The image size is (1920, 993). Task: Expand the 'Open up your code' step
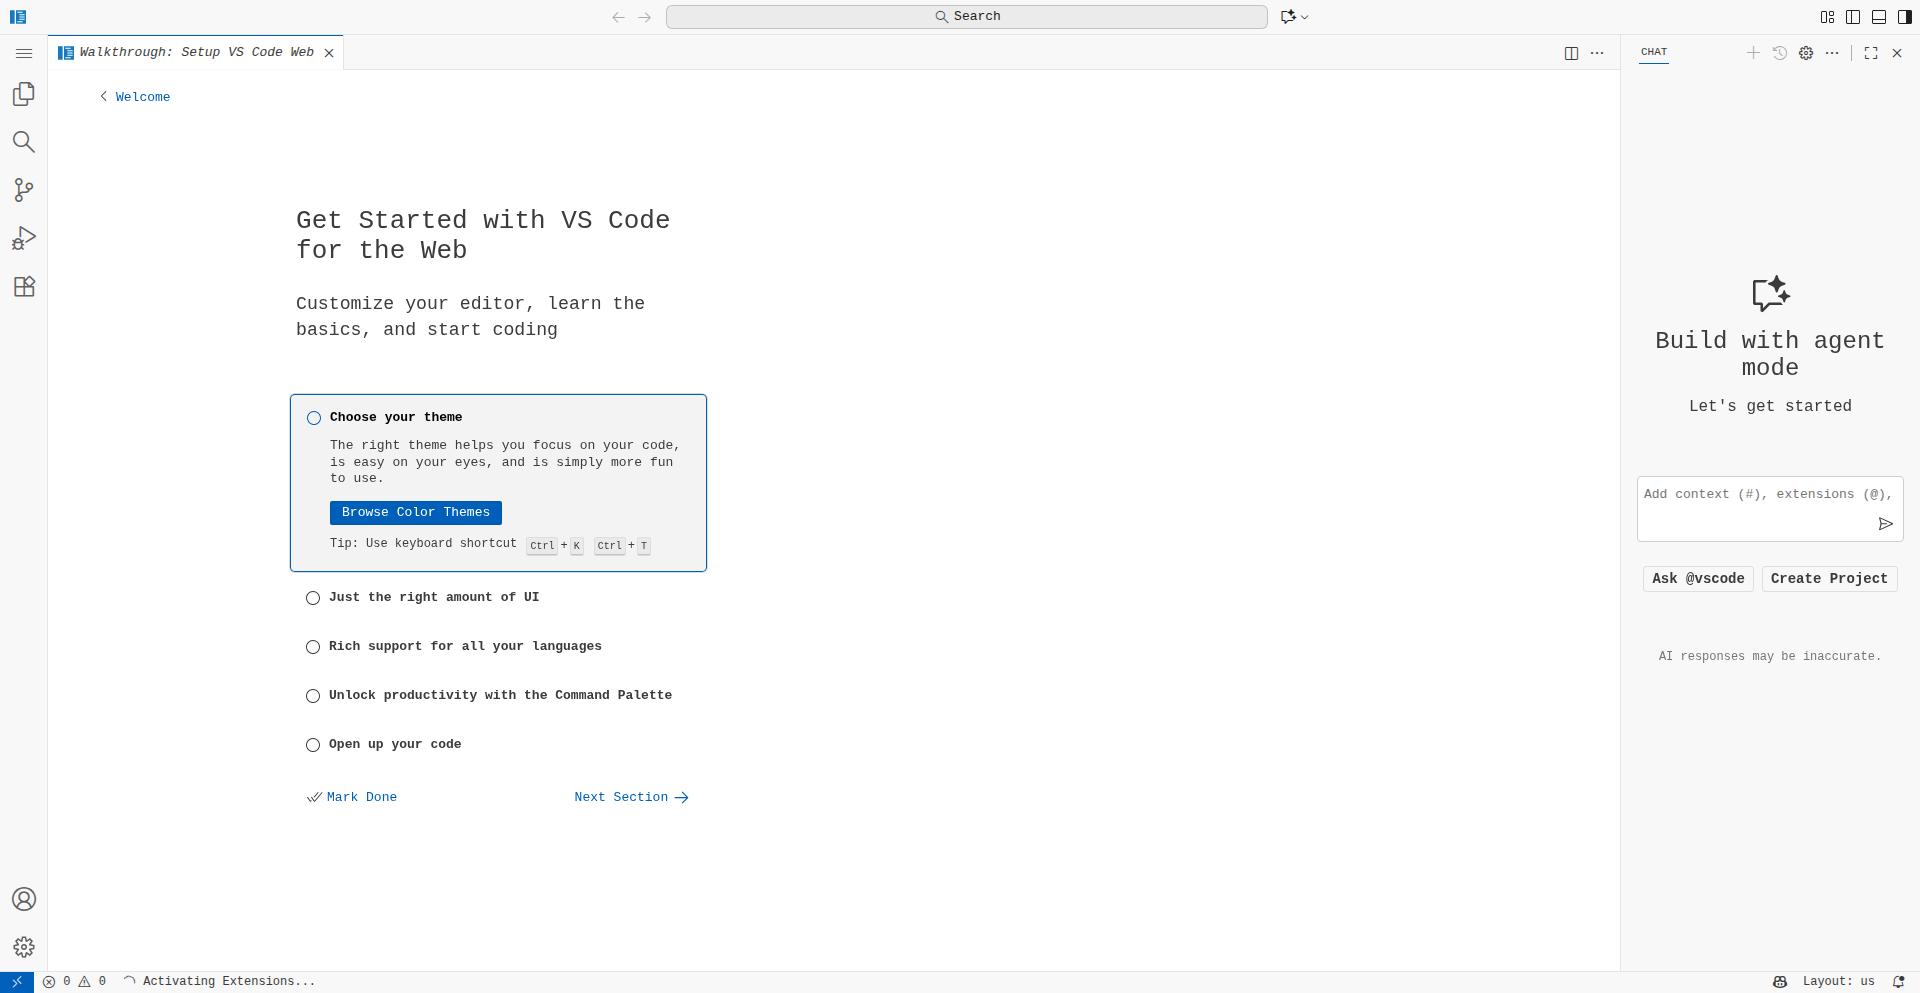tap(394, 744)
